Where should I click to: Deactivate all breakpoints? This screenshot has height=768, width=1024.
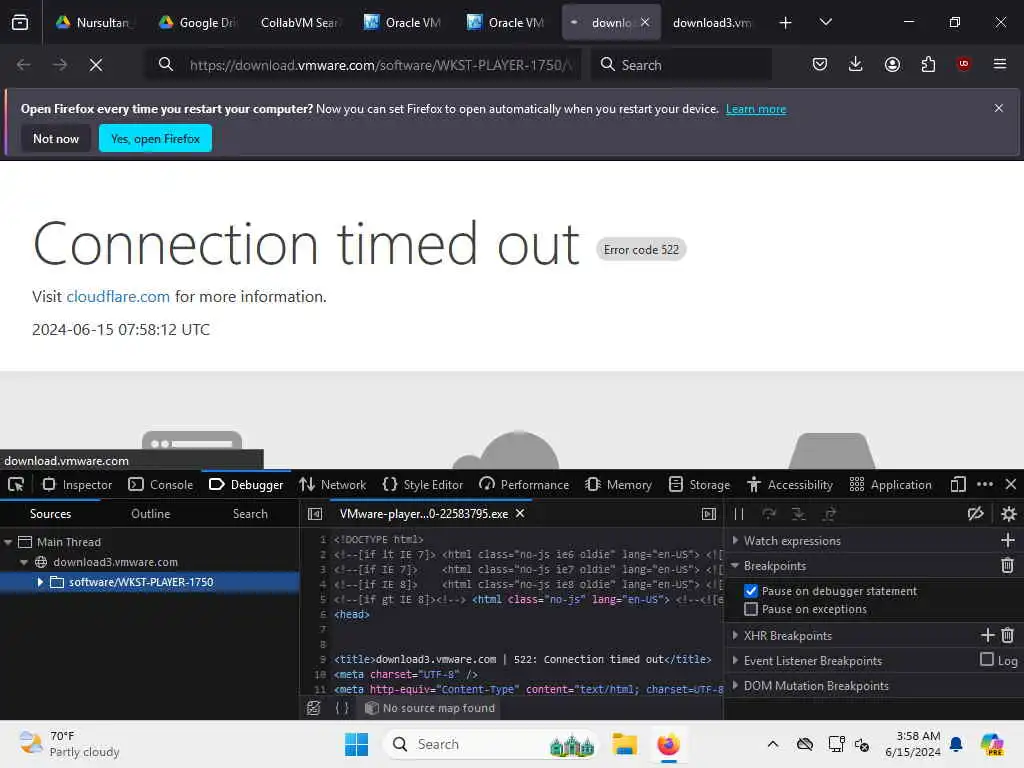click(x=976, y=514)
